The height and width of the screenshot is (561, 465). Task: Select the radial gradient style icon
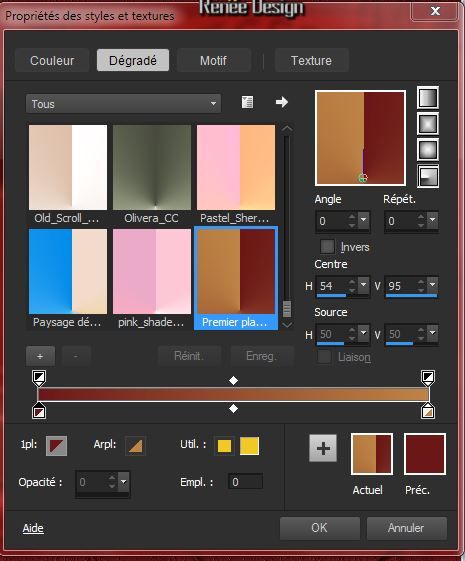pyautogui.click(x=428, y=176)
